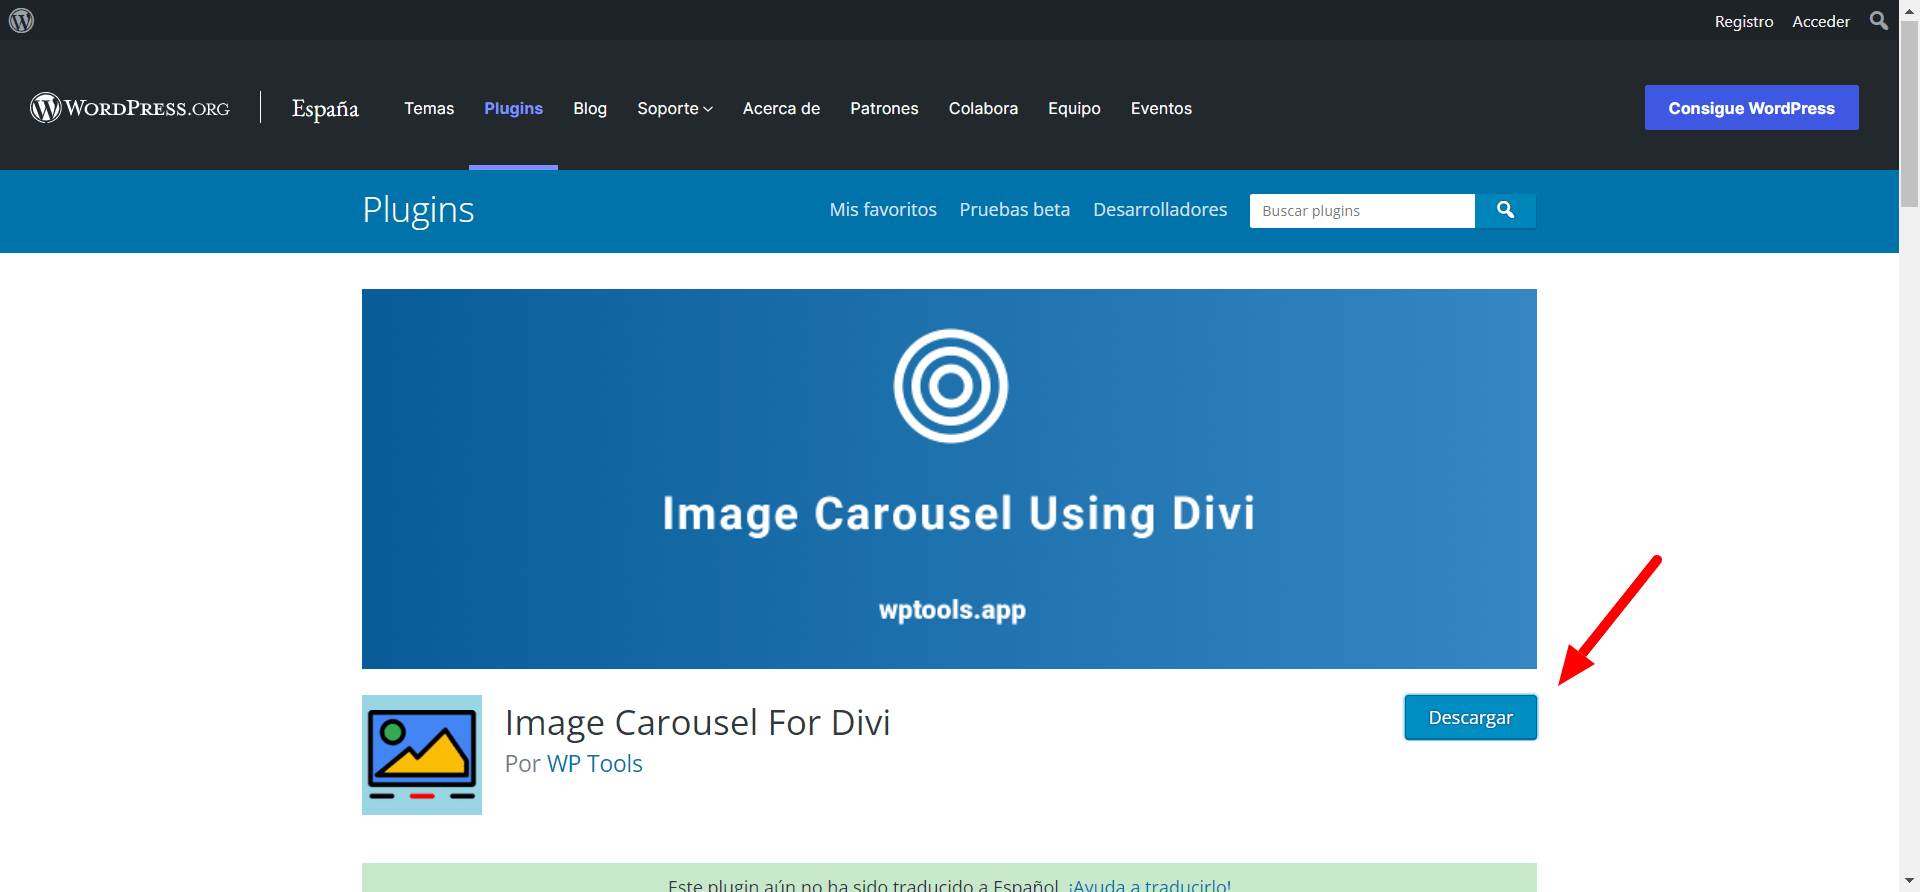Navigate to the Equipo menu item
The width and height of the screenshot is (1920, 892).
coord(1074,108)
